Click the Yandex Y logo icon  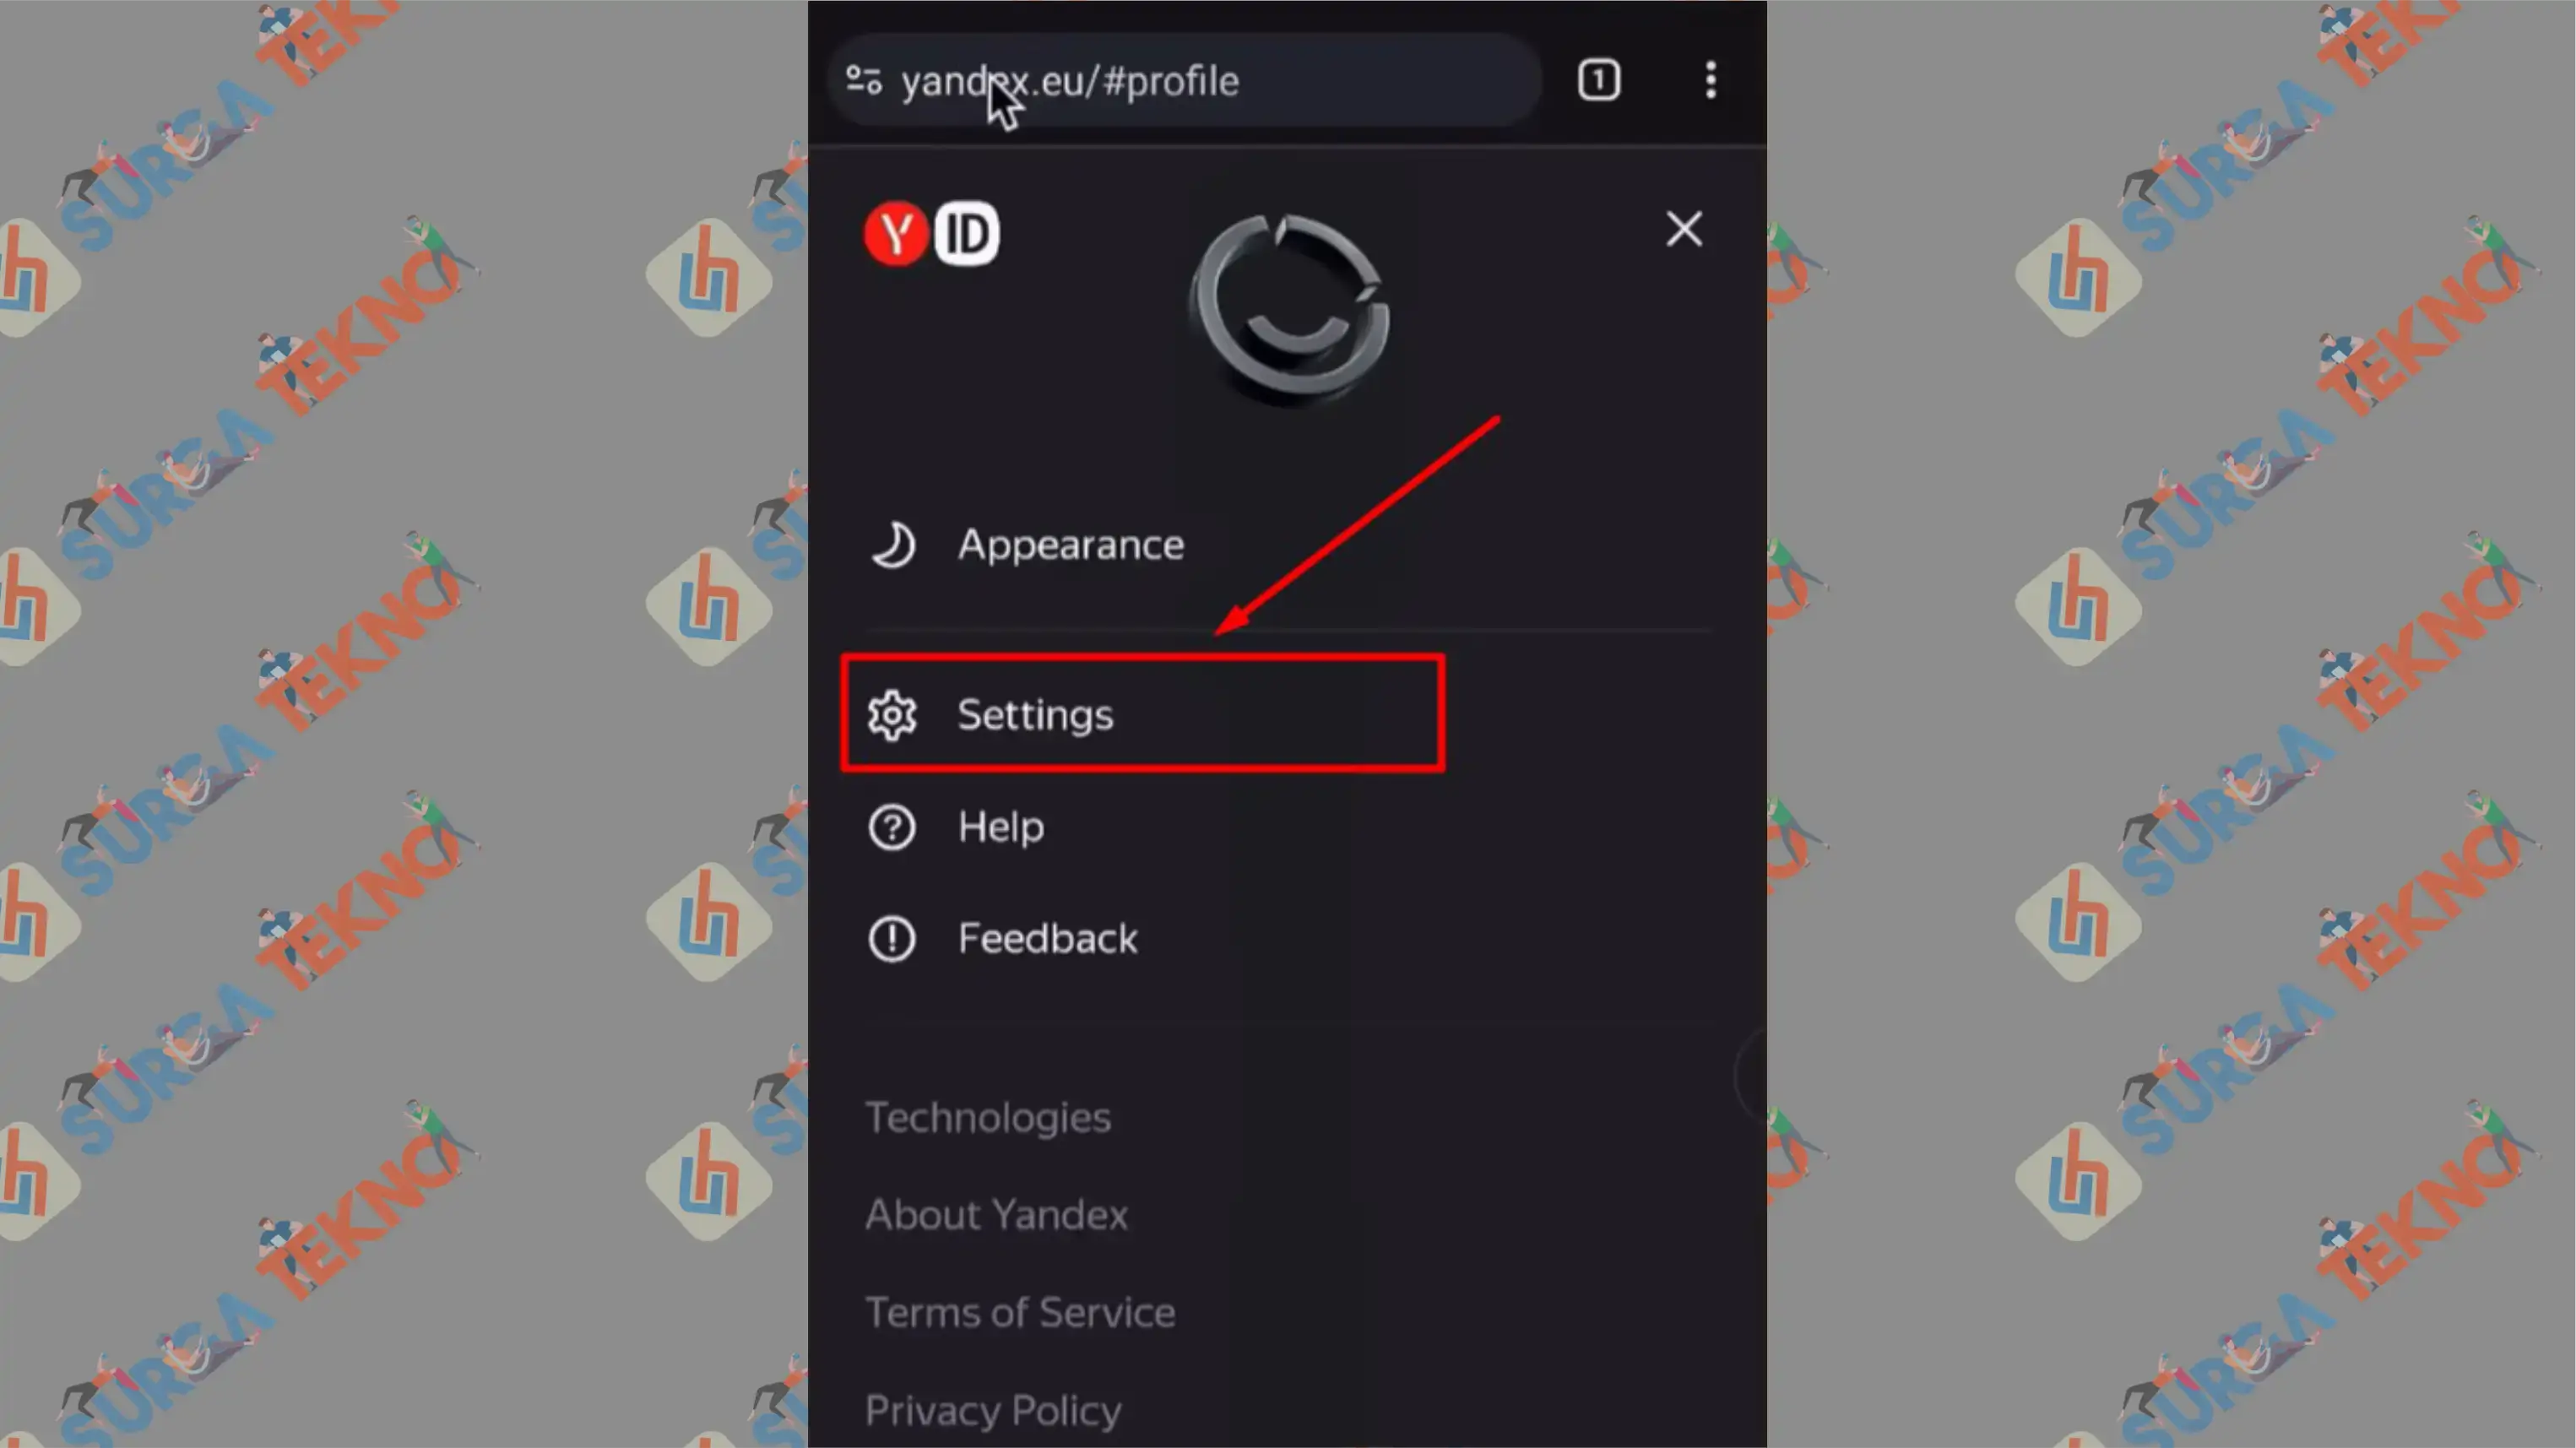[895, 232]
